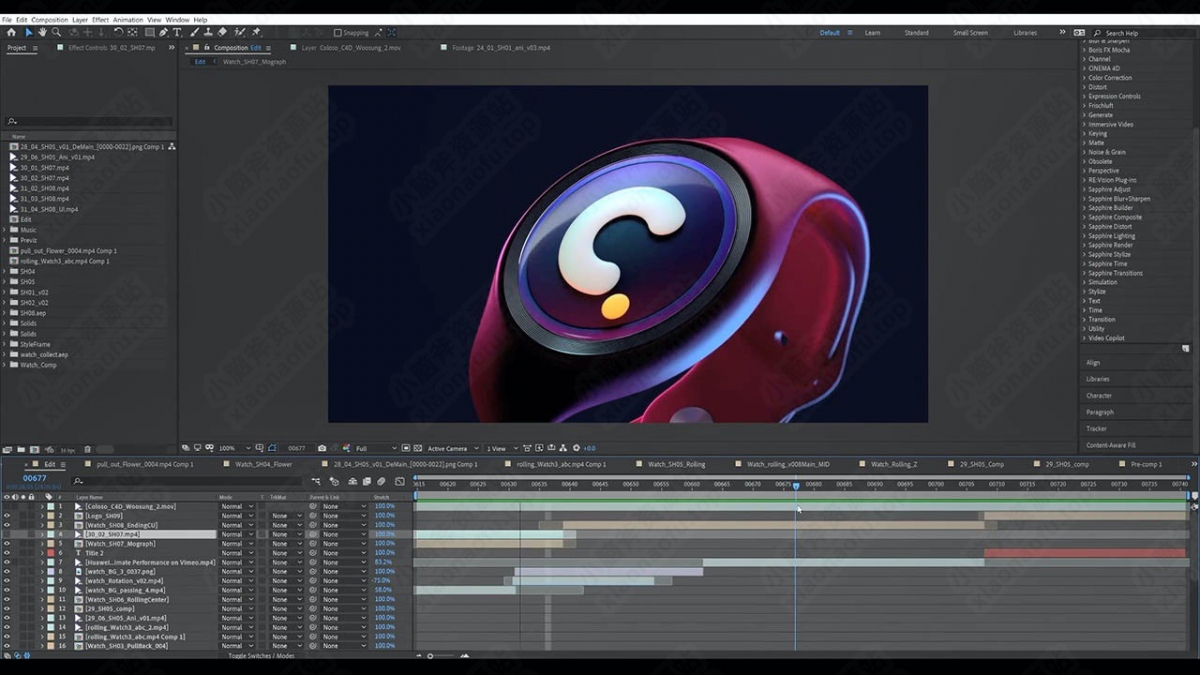Toggle visibility of Watch_SH07_Mograph layer
Screen dimensions: 1200x675
tap(7, 544)
